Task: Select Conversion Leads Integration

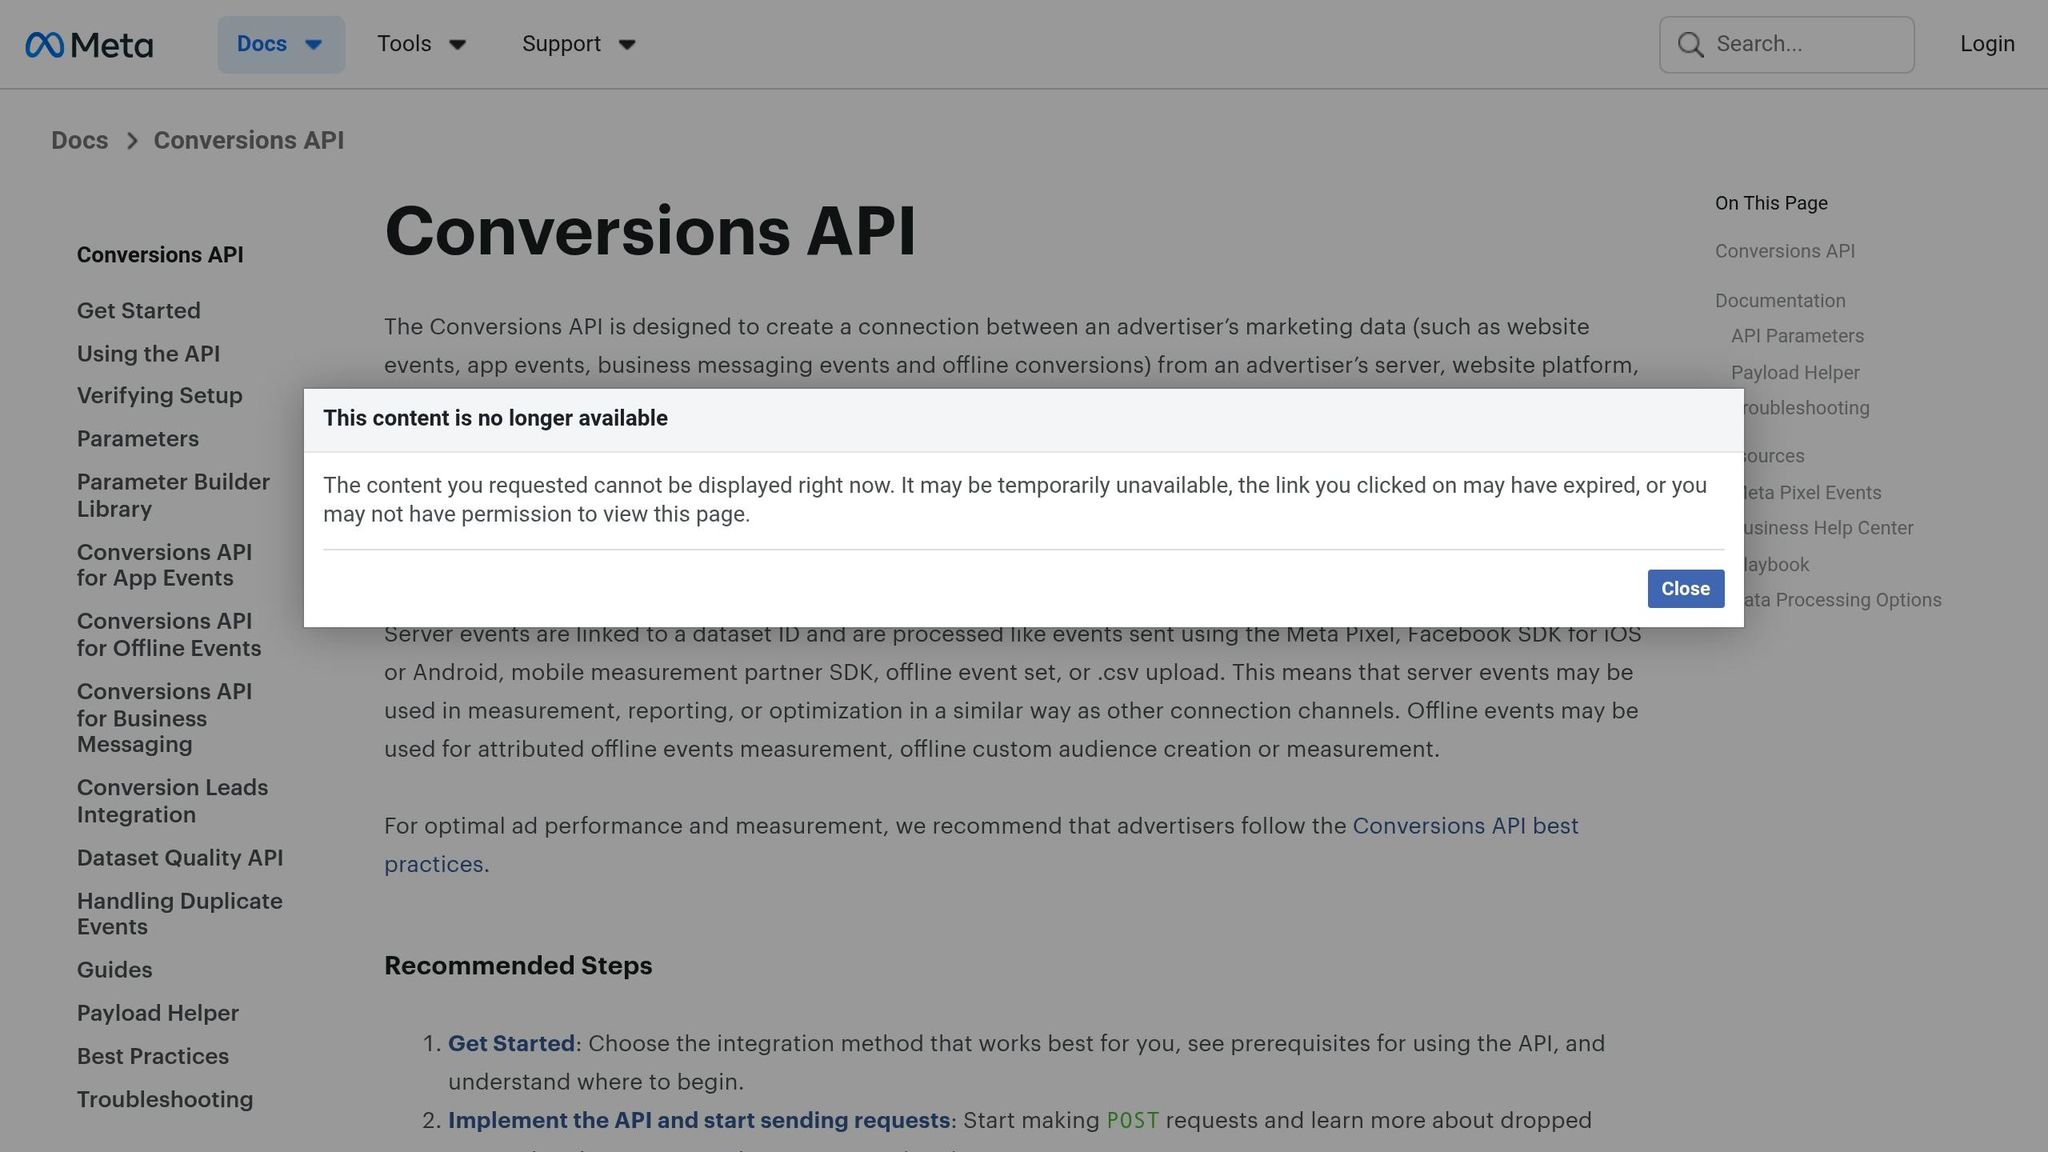Action: coord(173,801)
